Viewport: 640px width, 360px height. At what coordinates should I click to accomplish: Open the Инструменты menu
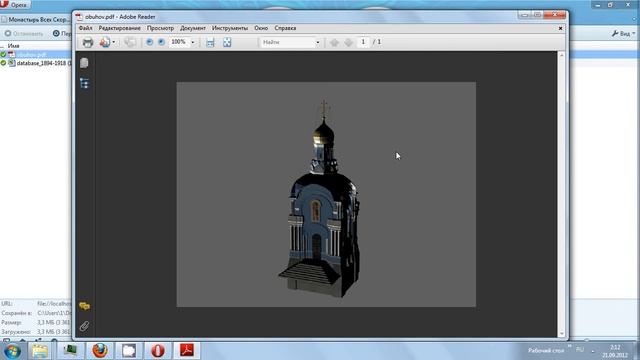230,28
